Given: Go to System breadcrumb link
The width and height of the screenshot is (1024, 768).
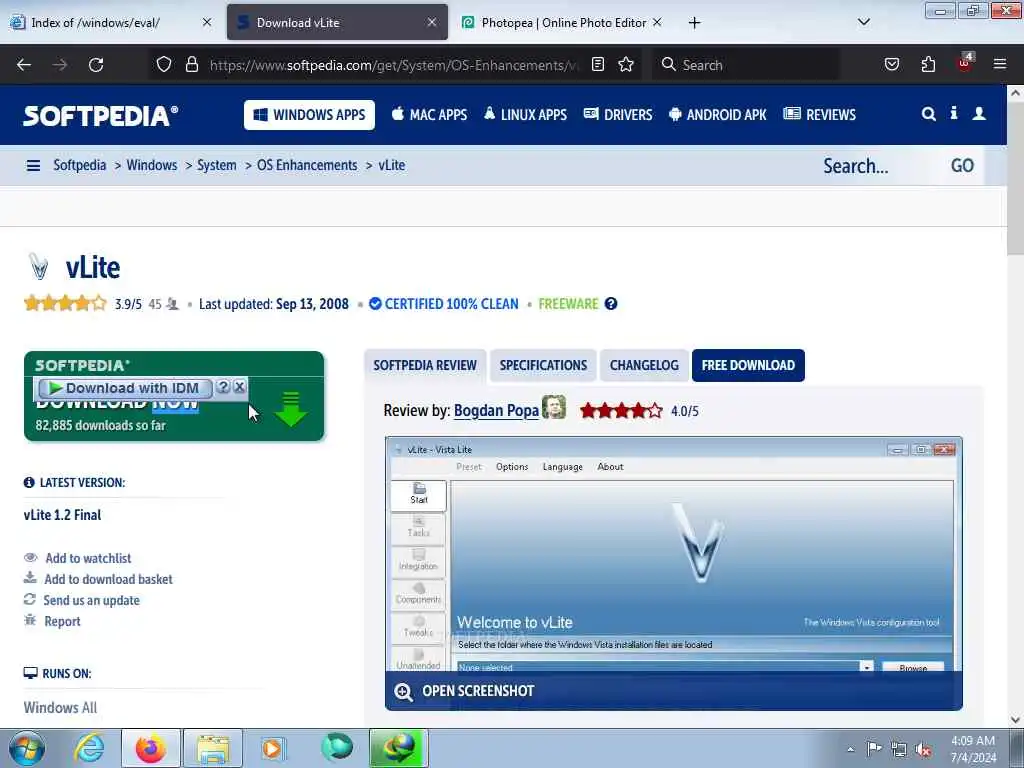Looking at the screenshot, I should 217,165.
